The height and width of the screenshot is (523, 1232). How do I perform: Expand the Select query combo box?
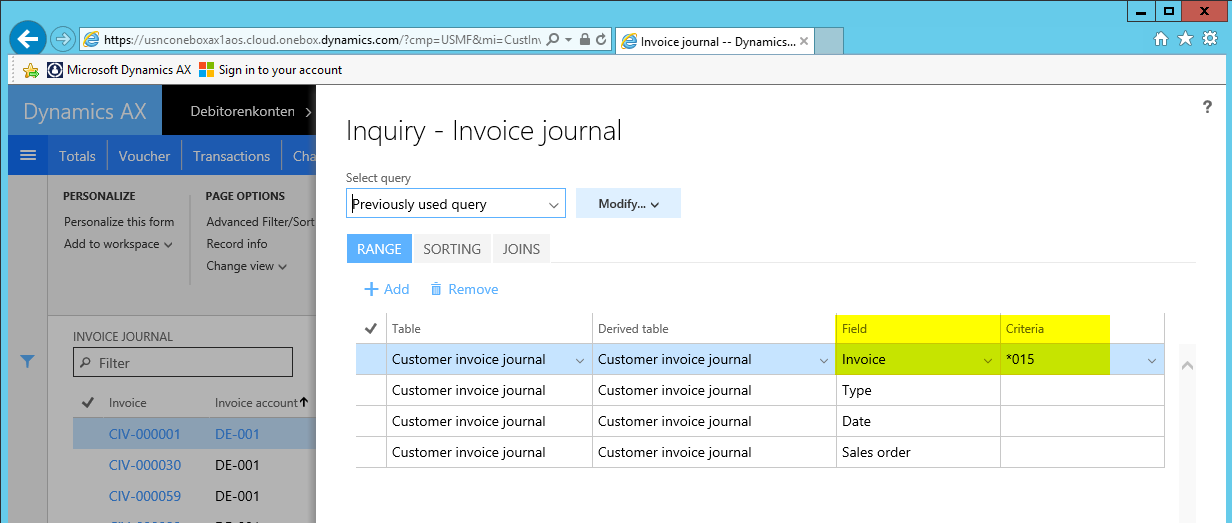pos(554,204)
